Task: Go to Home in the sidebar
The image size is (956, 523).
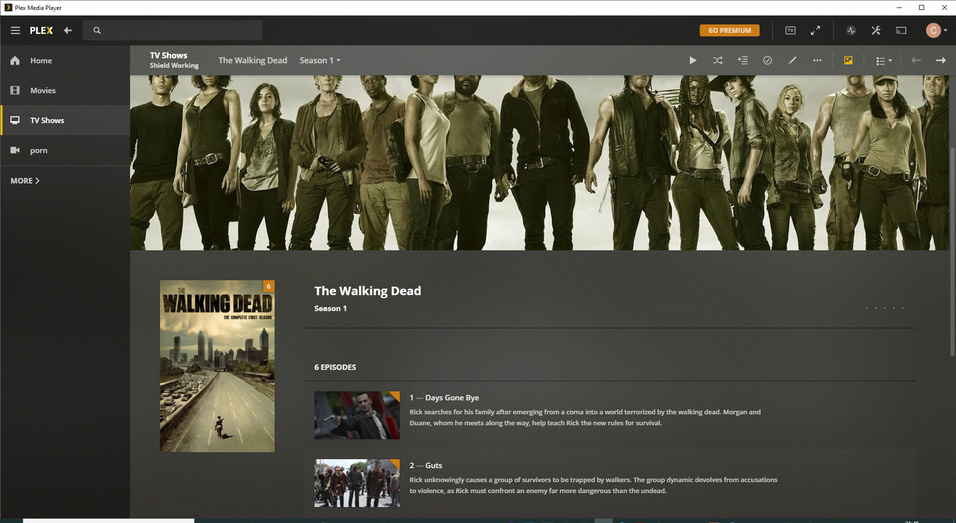Action: tap(65, 60)
